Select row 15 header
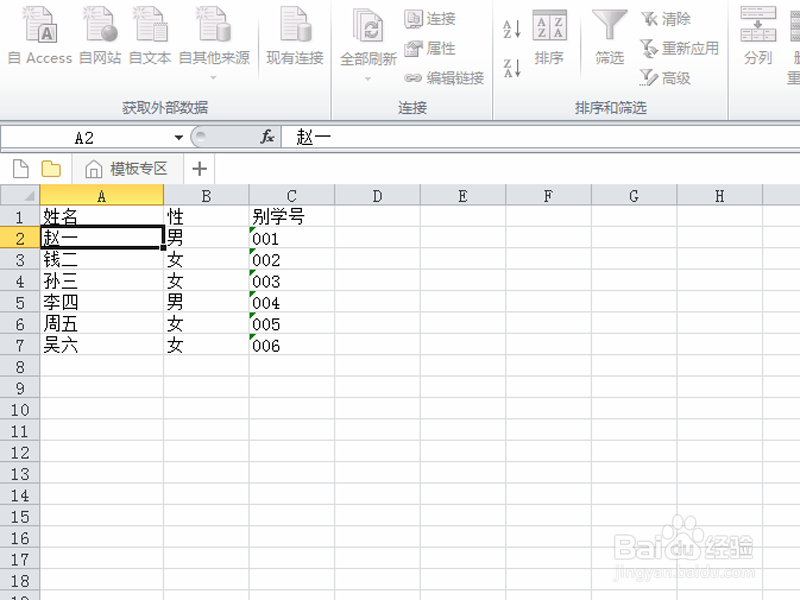Screen dimensions: 800x600 (x=20, y=517)
